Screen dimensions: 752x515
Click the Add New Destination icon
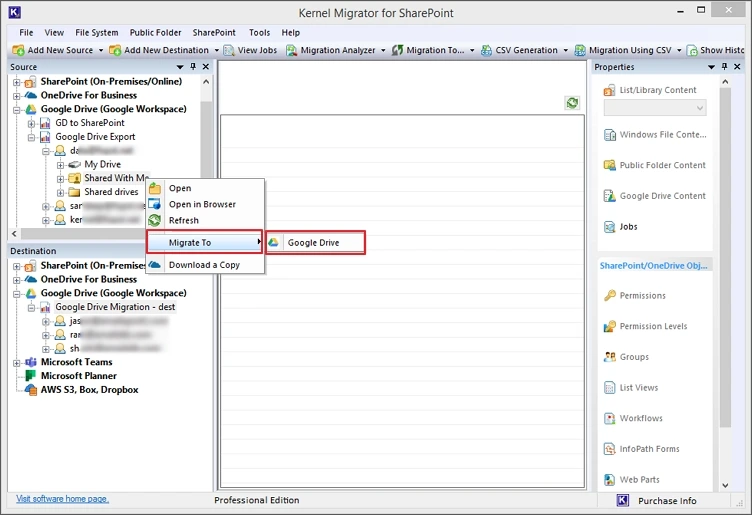(115, 50)
